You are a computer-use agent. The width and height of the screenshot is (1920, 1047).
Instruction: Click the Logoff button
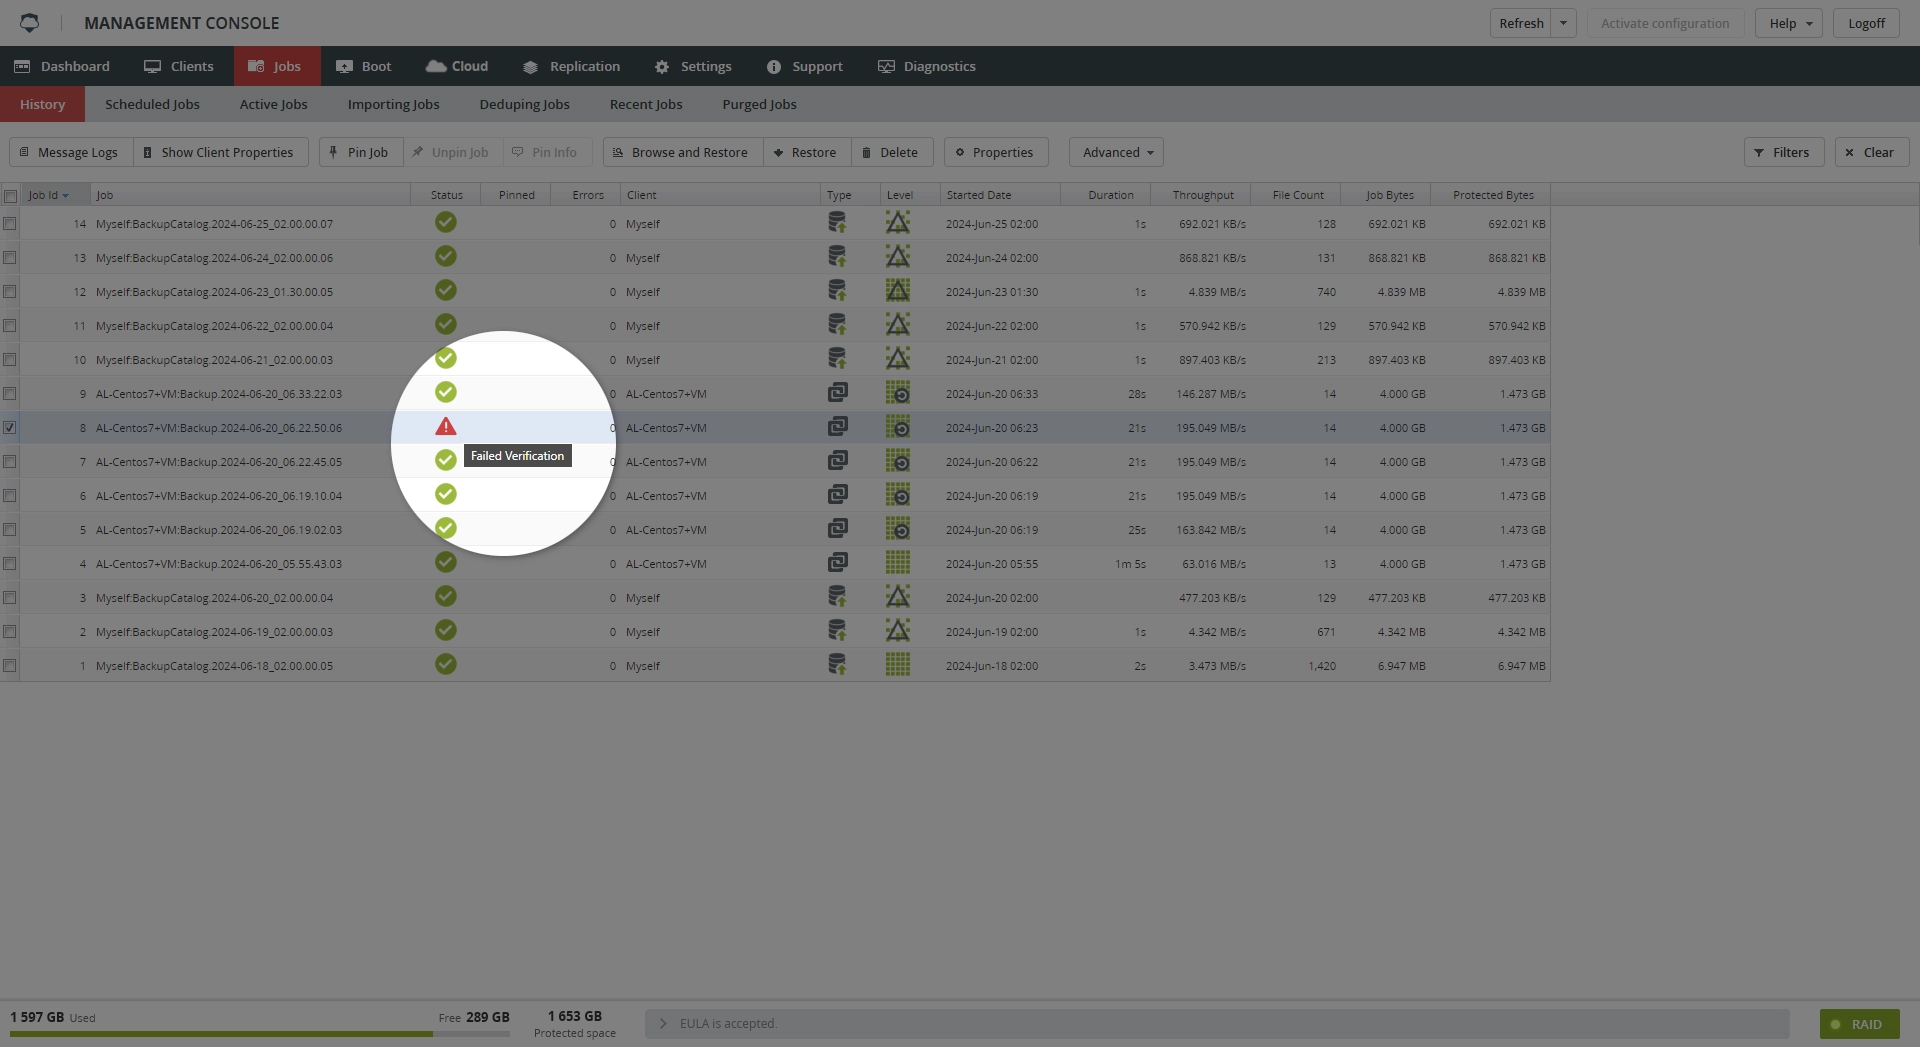point(1865,23)
